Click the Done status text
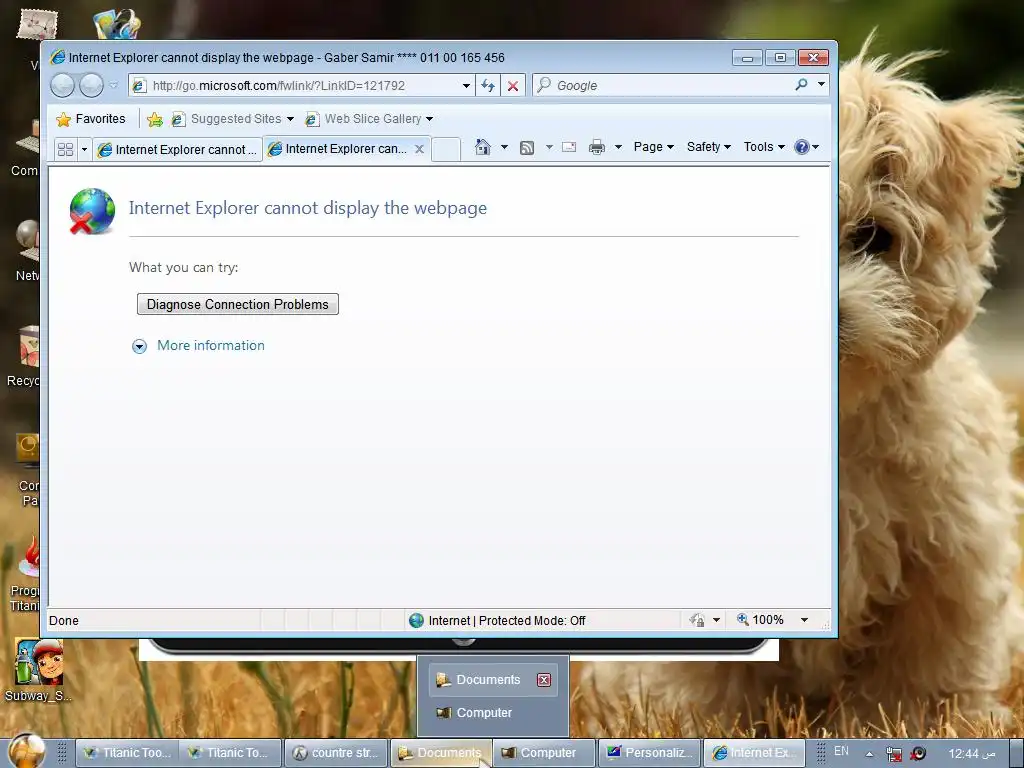The height and width of the screenshot is (768, 1024). click(x=64, y=620)
